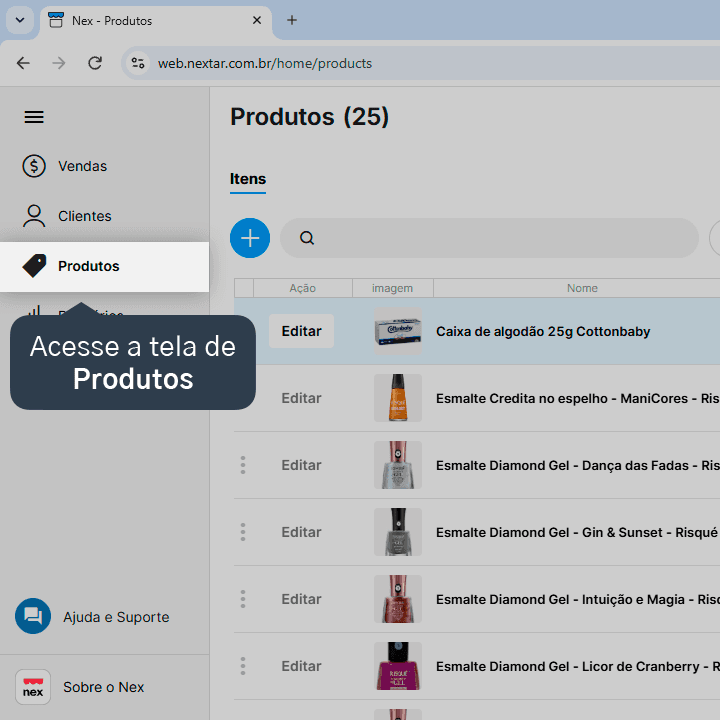Viewport: 720px width, 720px height.
Task: Edit Esmalte Diamond Gel Intuição e Magia
Action: coord(301,599)
